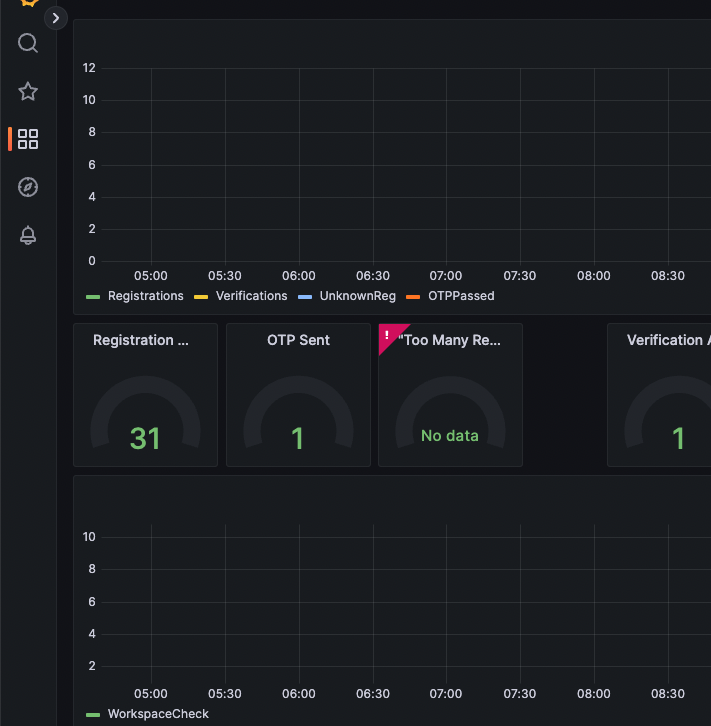Click 05:00 on the top chart axis
The height and width of the screenshot is (726, 711).
[x=151, y=276]
